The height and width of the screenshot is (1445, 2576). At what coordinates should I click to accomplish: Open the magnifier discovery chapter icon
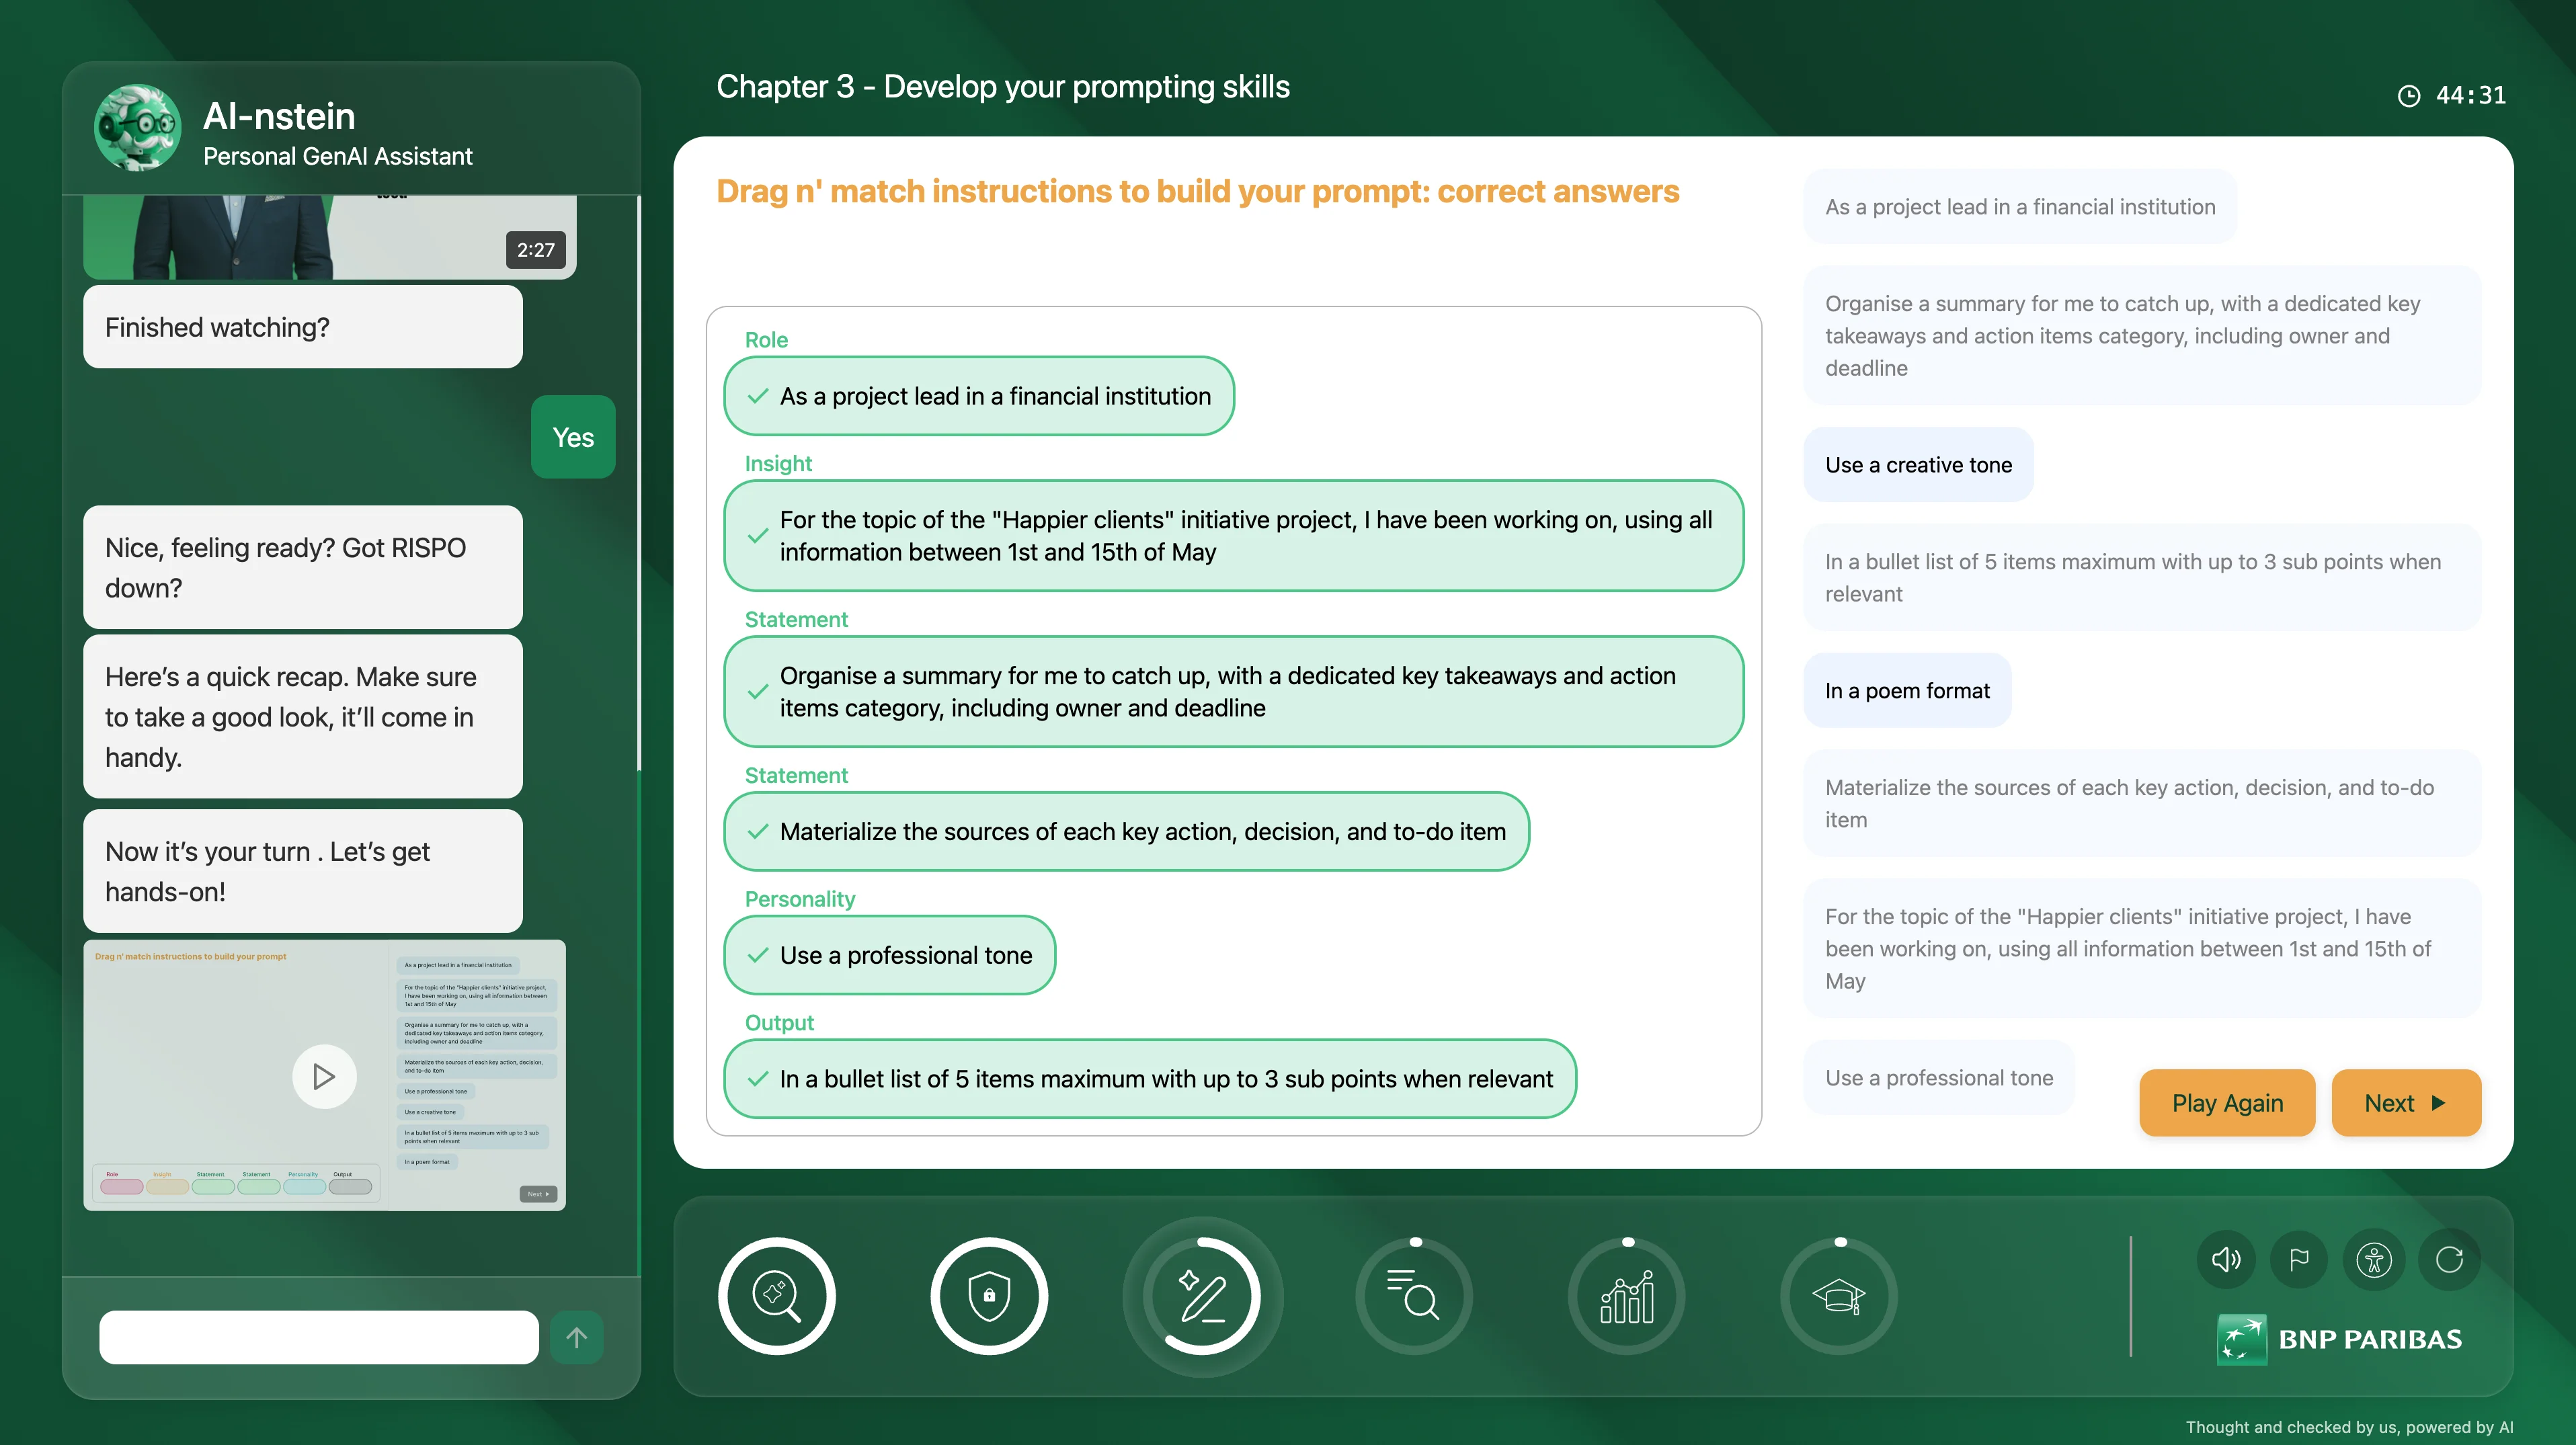pyautogui.click(x=776, y=1296)
